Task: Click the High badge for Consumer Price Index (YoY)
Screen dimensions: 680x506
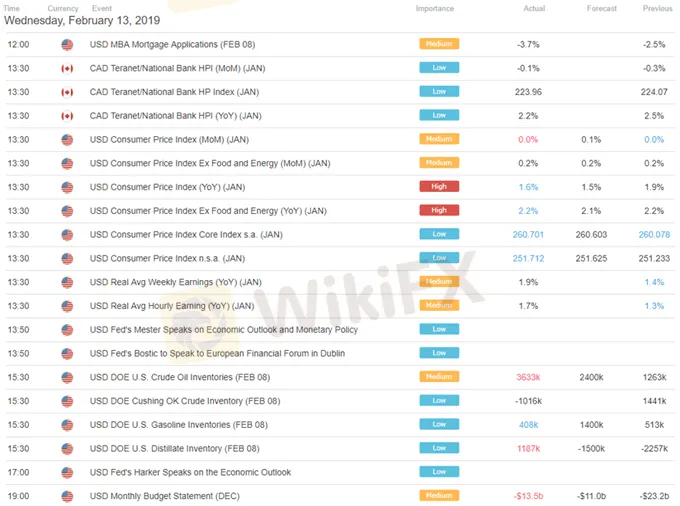Action: coord(439,187)
